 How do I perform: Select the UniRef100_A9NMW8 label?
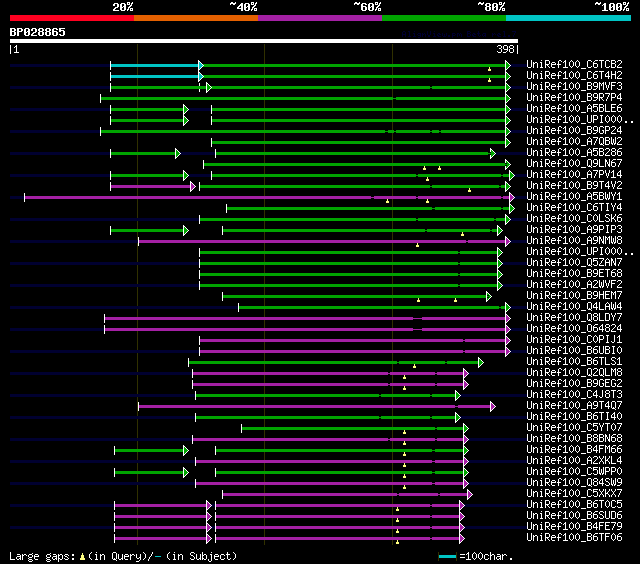click(x=574, y=241)
